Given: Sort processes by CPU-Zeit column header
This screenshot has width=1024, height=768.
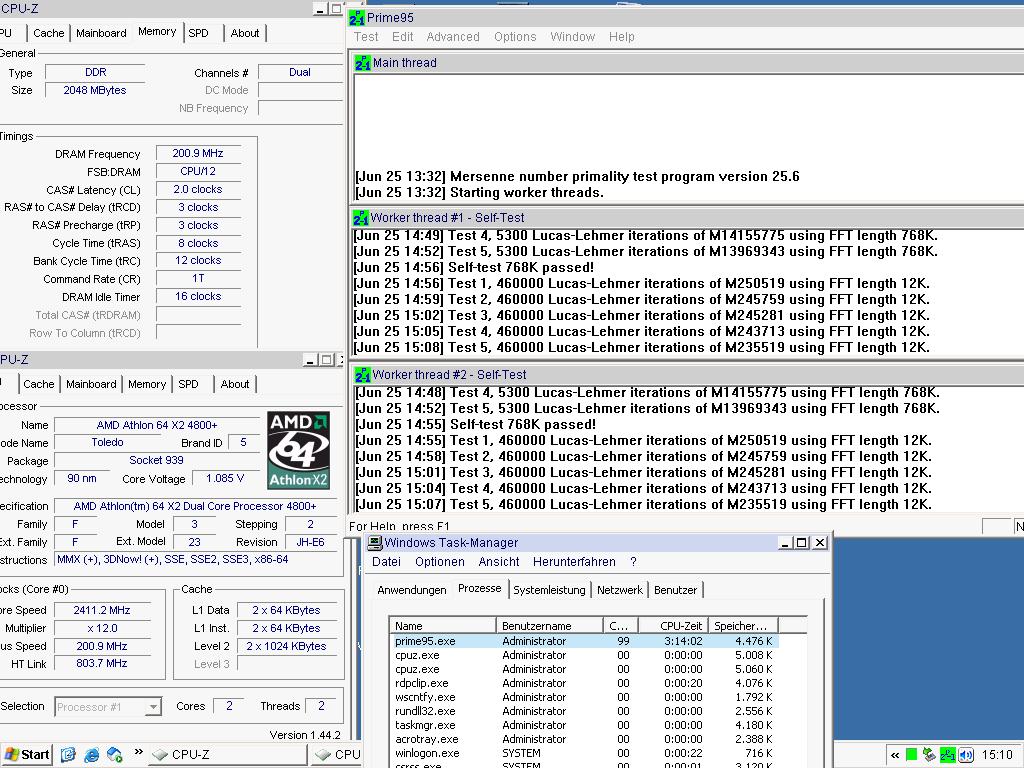Looking at the screenshot, I should click(x=673, y=626).
